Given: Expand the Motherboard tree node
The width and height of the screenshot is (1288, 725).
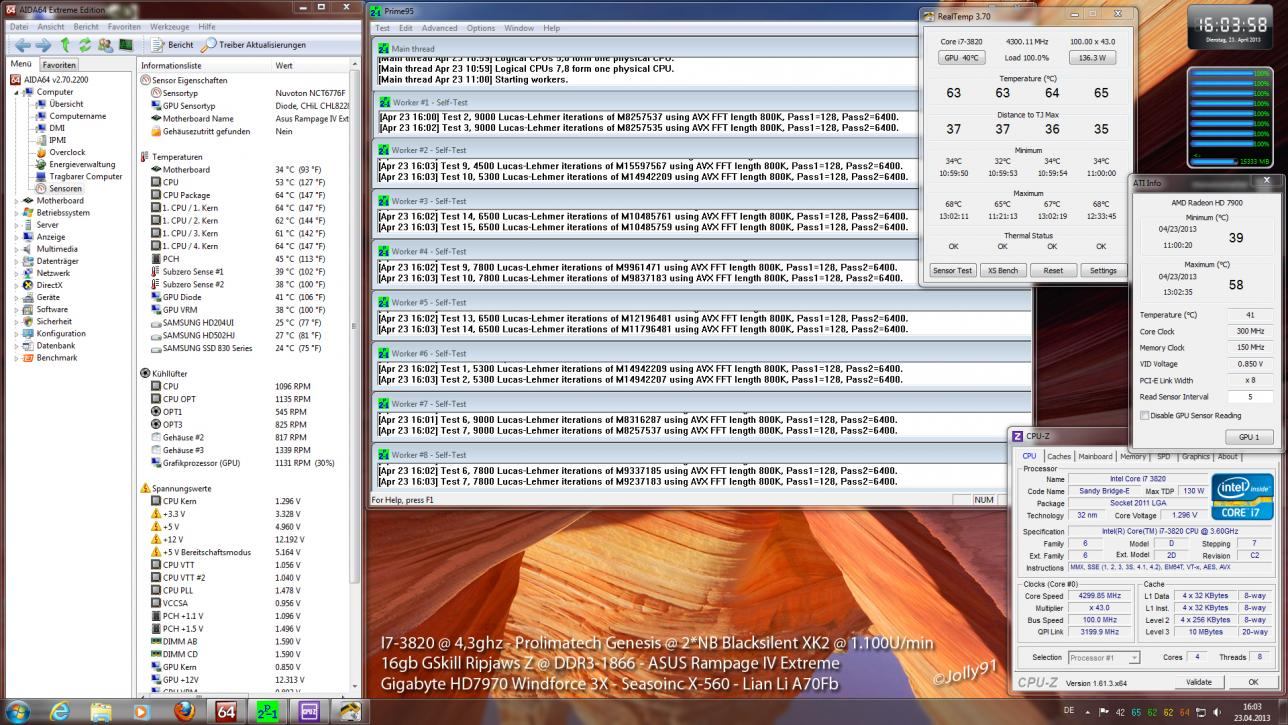Looking at the screenshot, I should (x=16, y=200).
